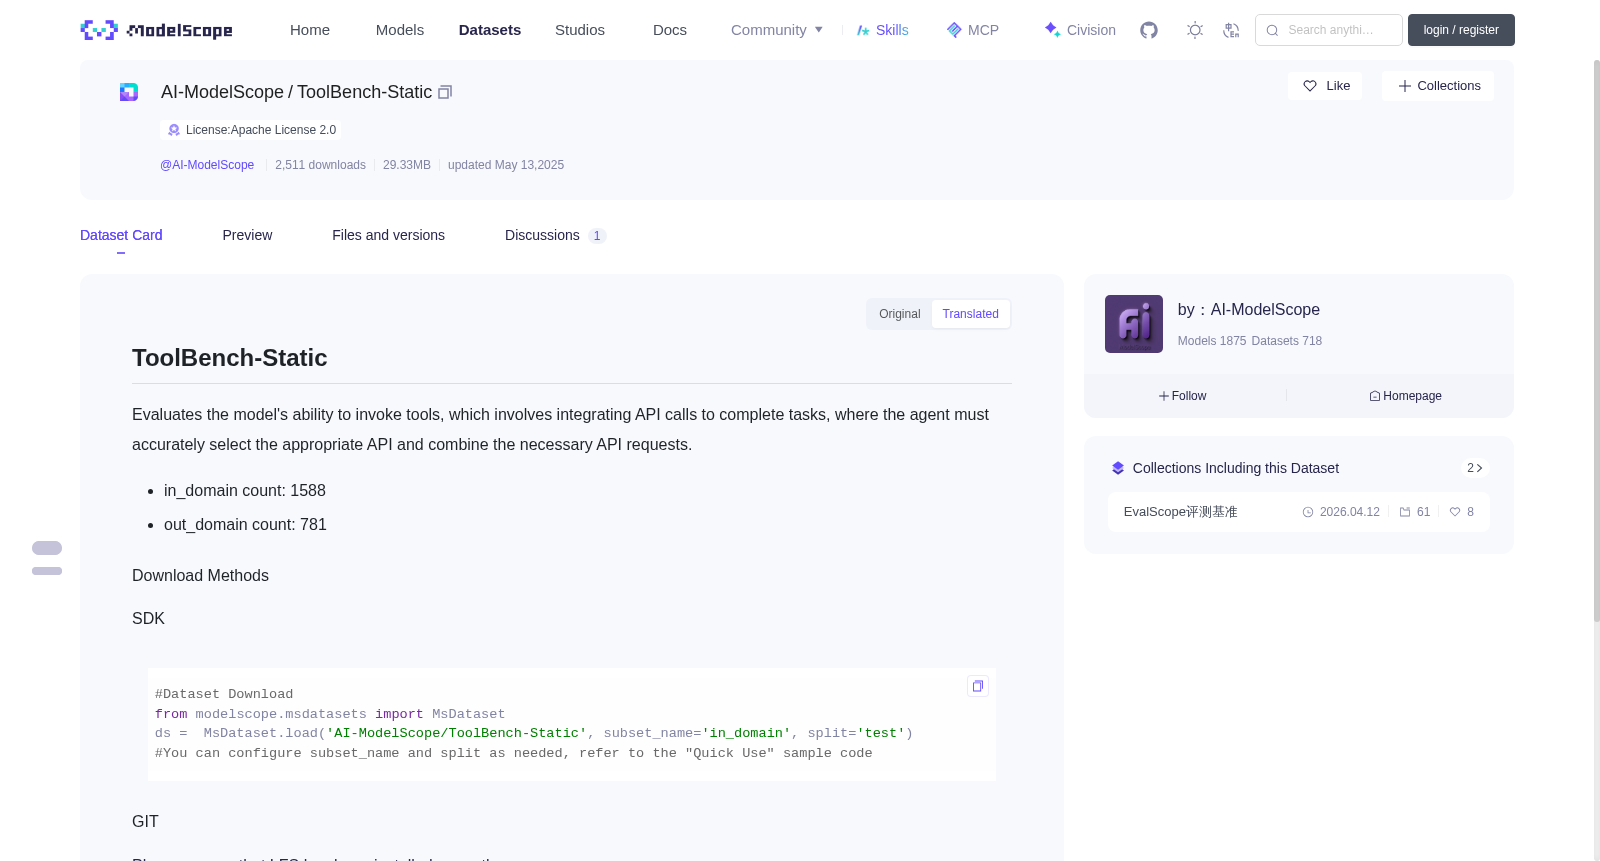Visit the AI-ModelScope Homepage
This screenshot has width=1600, height=861.
pyautogui.click(x=1405, y=396)
